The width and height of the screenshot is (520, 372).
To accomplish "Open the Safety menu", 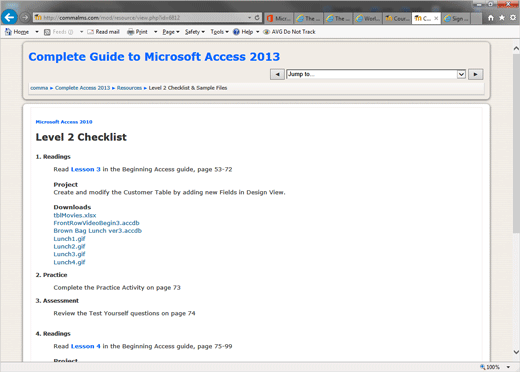I will tap(195, 32).
